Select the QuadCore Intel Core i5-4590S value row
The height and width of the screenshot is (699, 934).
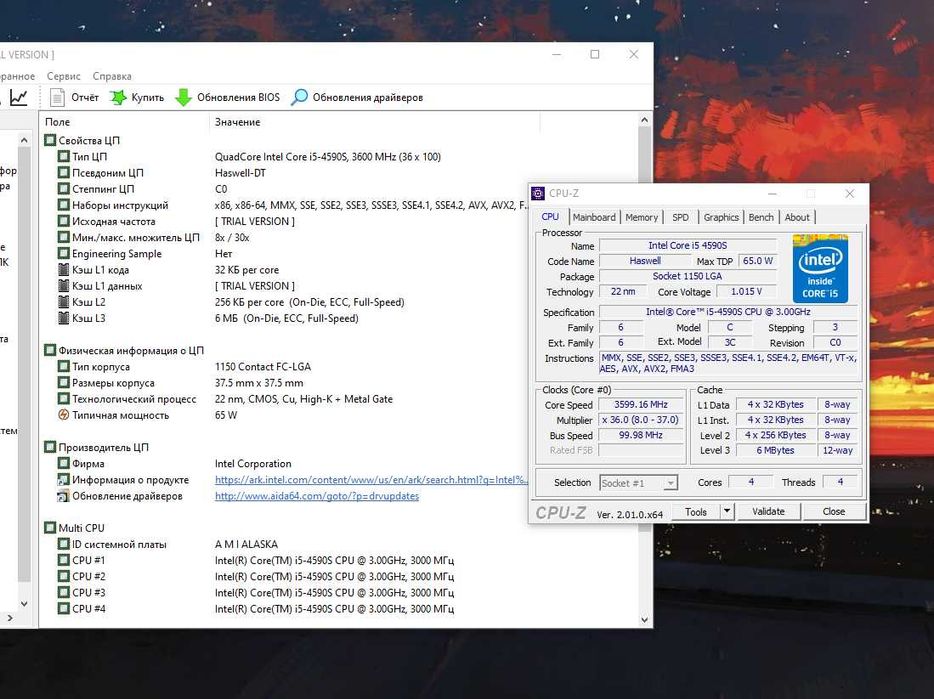pyautogui.click(x=328, y=157)
